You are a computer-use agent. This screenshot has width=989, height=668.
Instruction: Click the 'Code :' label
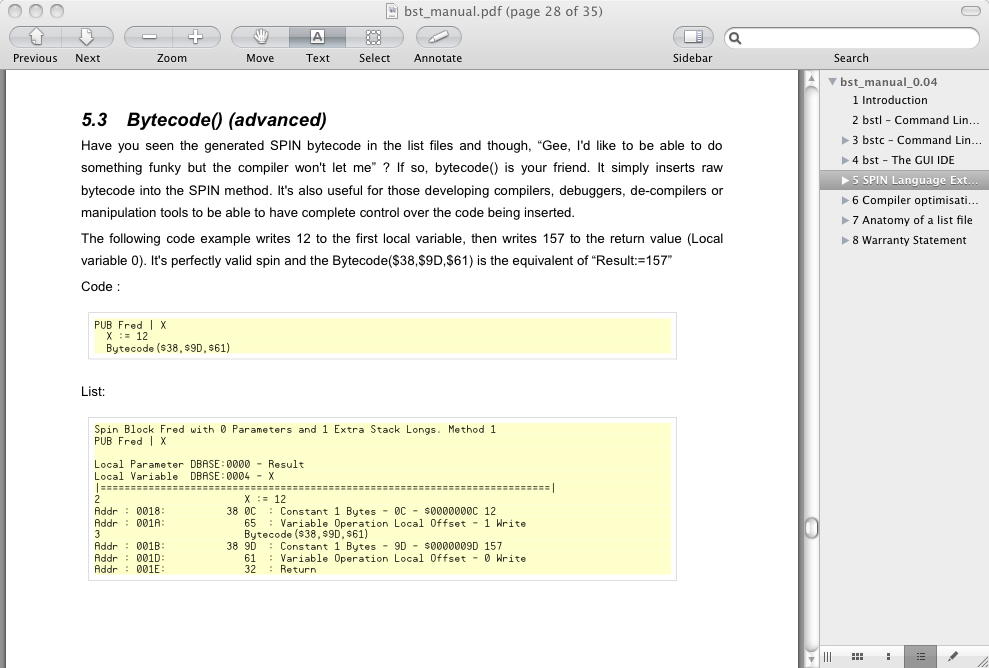click(x=100, y=286)
